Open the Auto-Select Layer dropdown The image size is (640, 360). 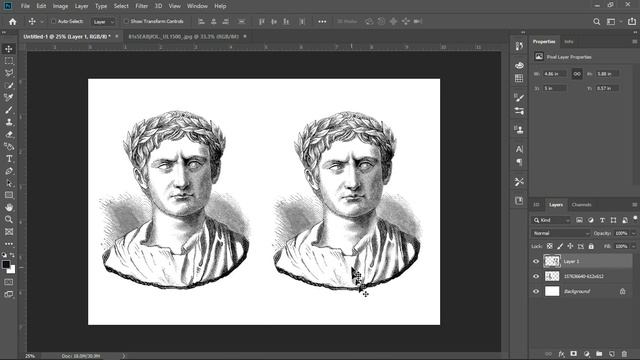[103, 22]
